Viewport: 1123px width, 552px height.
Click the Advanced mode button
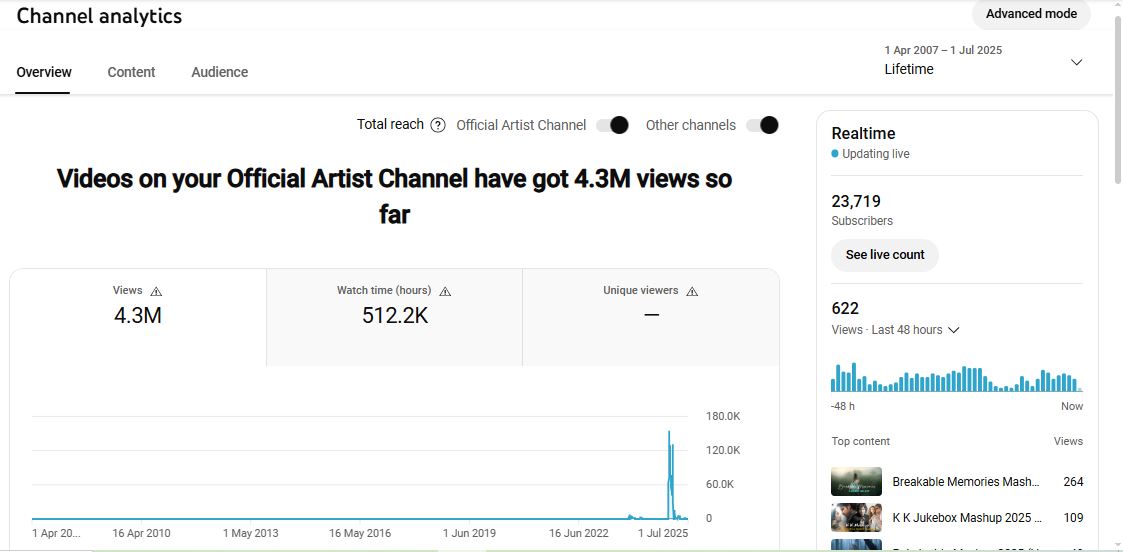1031,14
